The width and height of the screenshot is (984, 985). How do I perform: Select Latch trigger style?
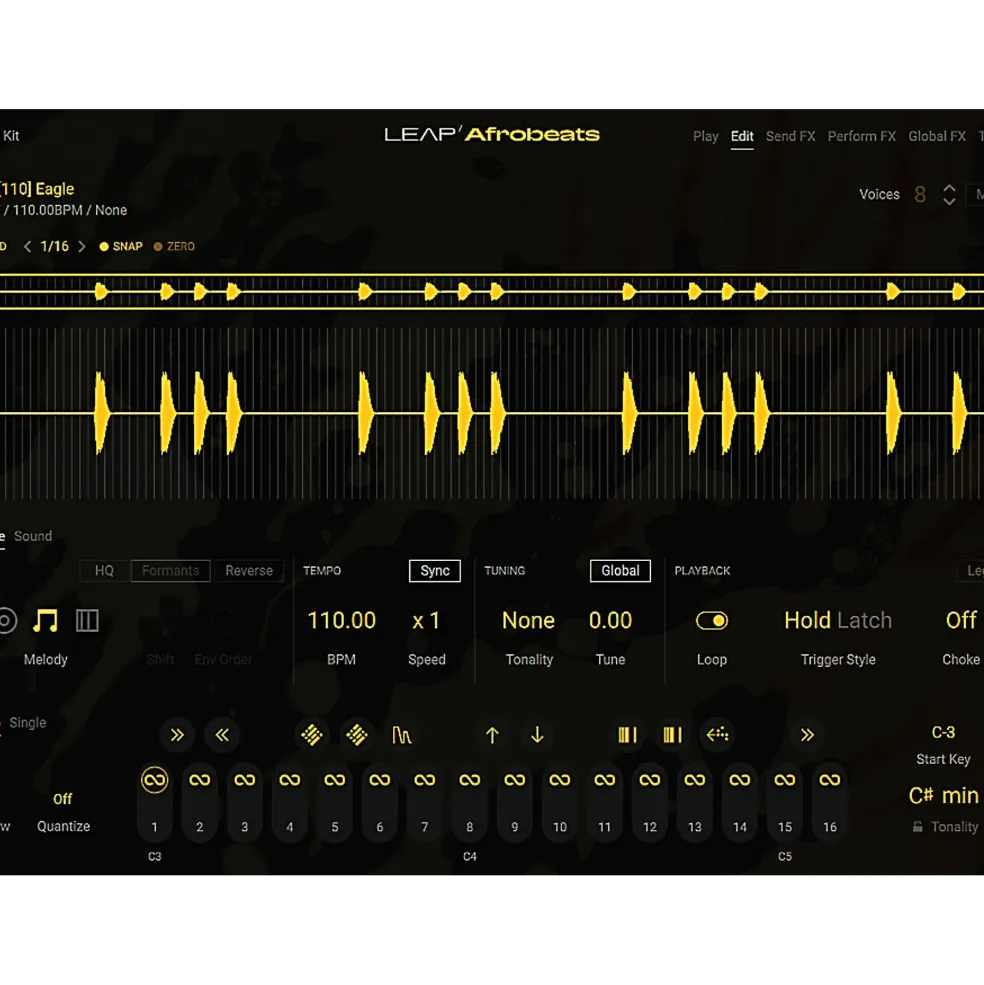865,621
